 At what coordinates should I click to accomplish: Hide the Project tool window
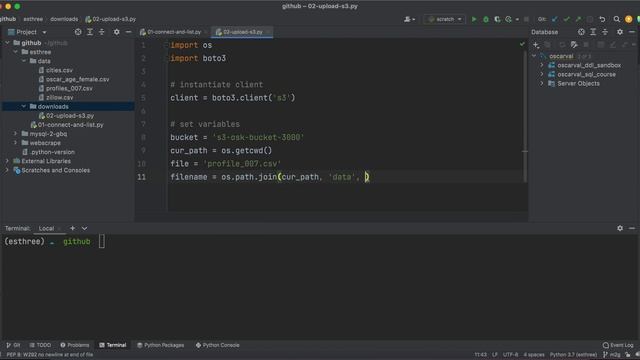[x=129, y=32]
